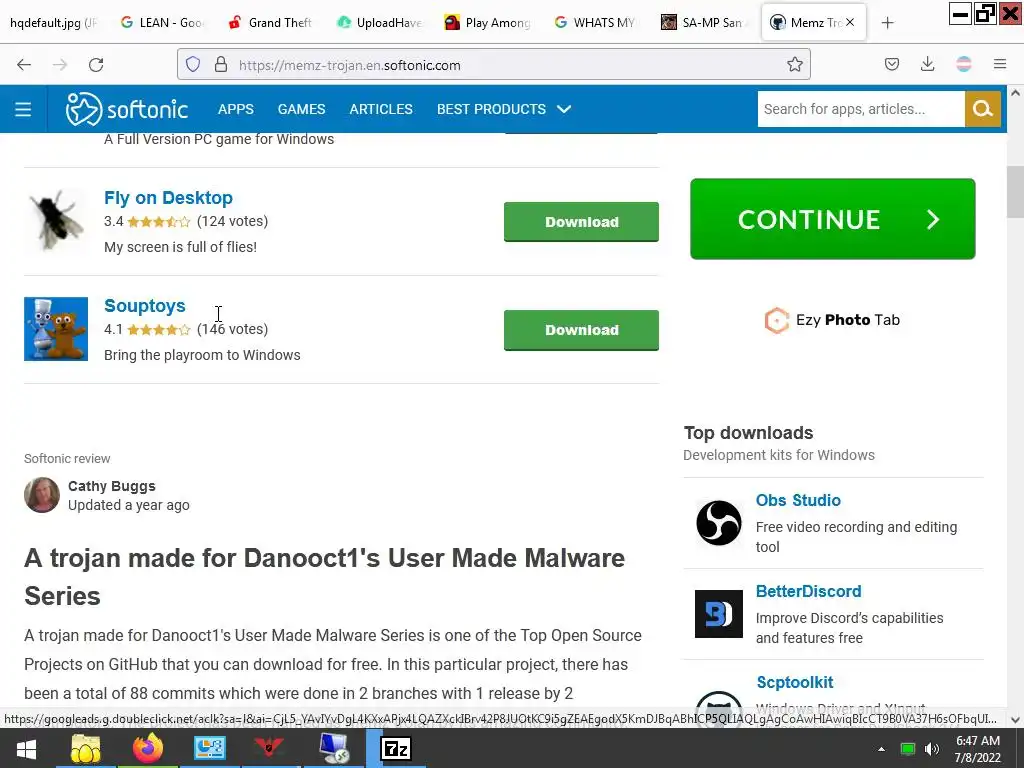The width and height of the screenshot is (1024, 768).
Task: Click the padlock site info icon
Action: click(221, 64)
